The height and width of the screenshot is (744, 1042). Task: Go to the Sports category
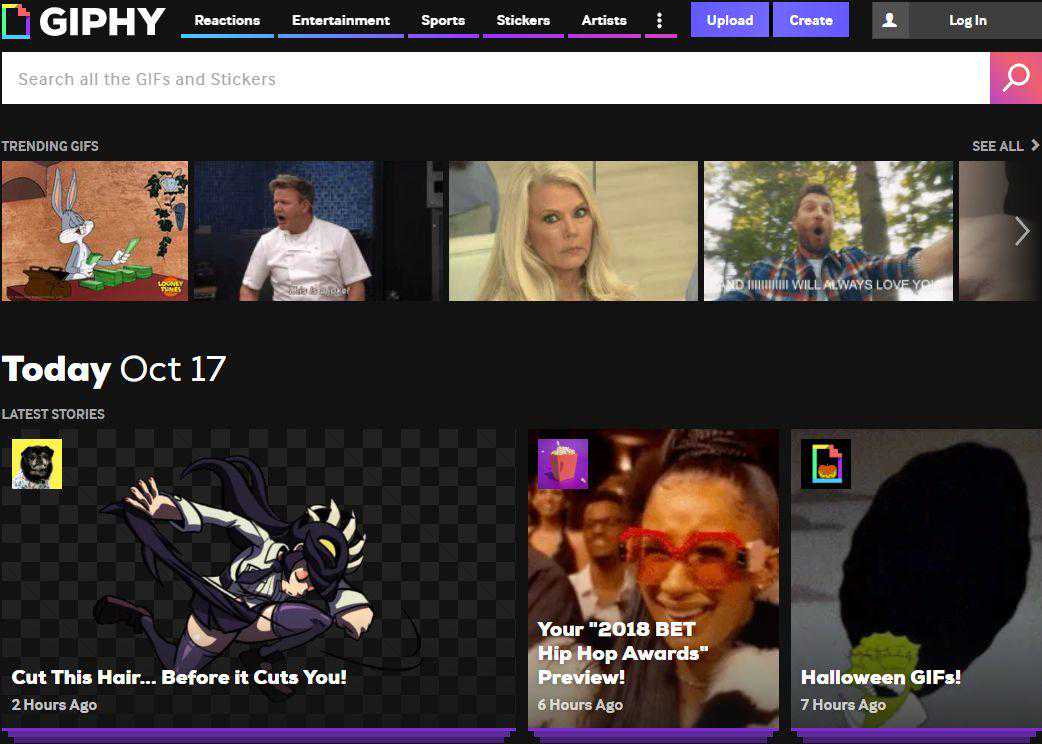[x=443, y=20]
